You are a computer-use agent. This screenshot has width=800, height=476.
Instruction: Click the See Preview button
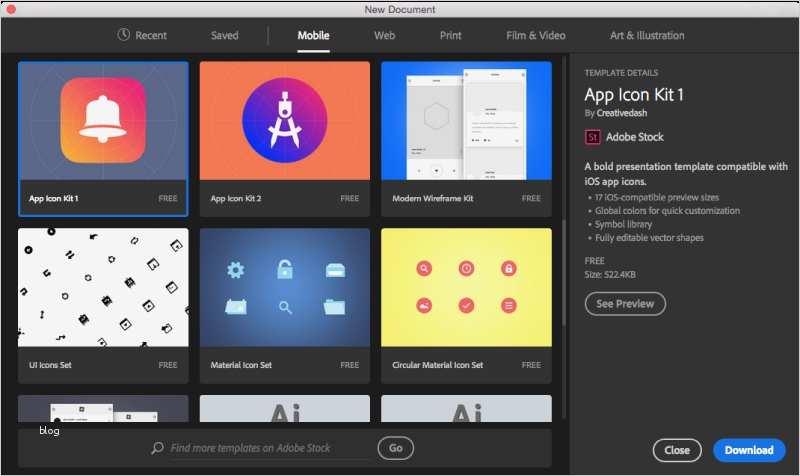coord(625,304)
